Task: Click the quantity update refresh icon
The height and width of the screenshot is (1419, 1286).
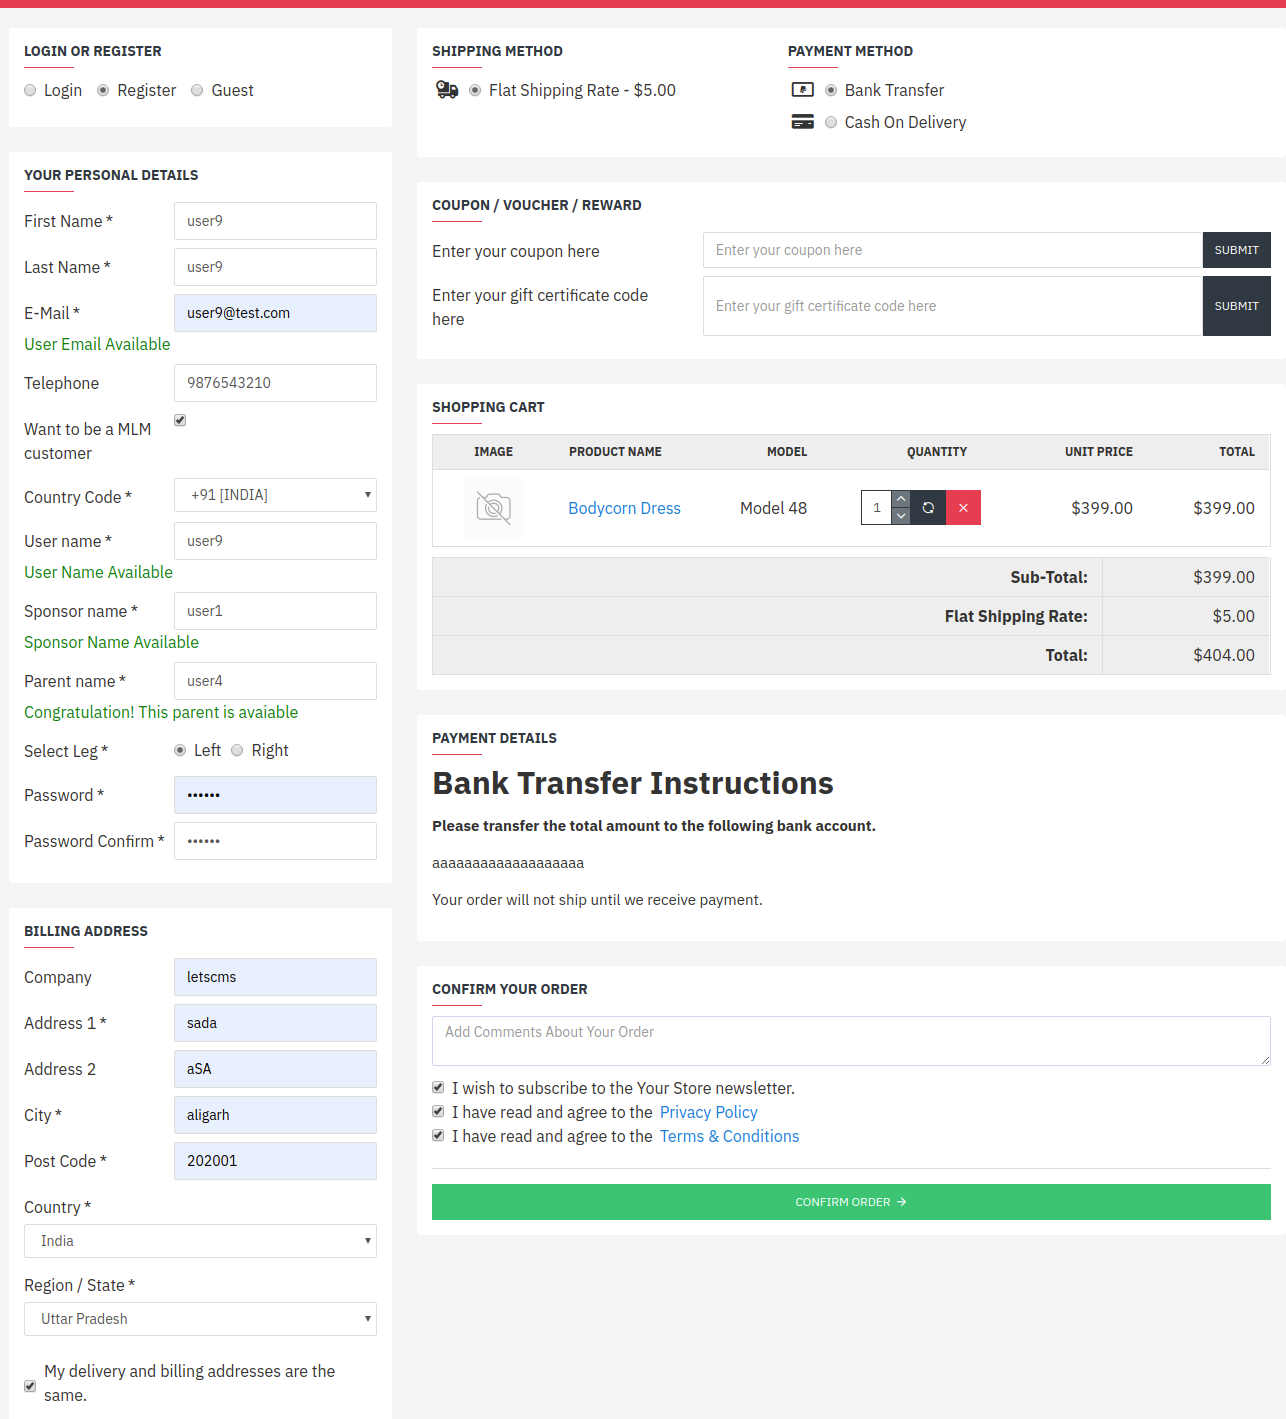Action: [928, 507]
